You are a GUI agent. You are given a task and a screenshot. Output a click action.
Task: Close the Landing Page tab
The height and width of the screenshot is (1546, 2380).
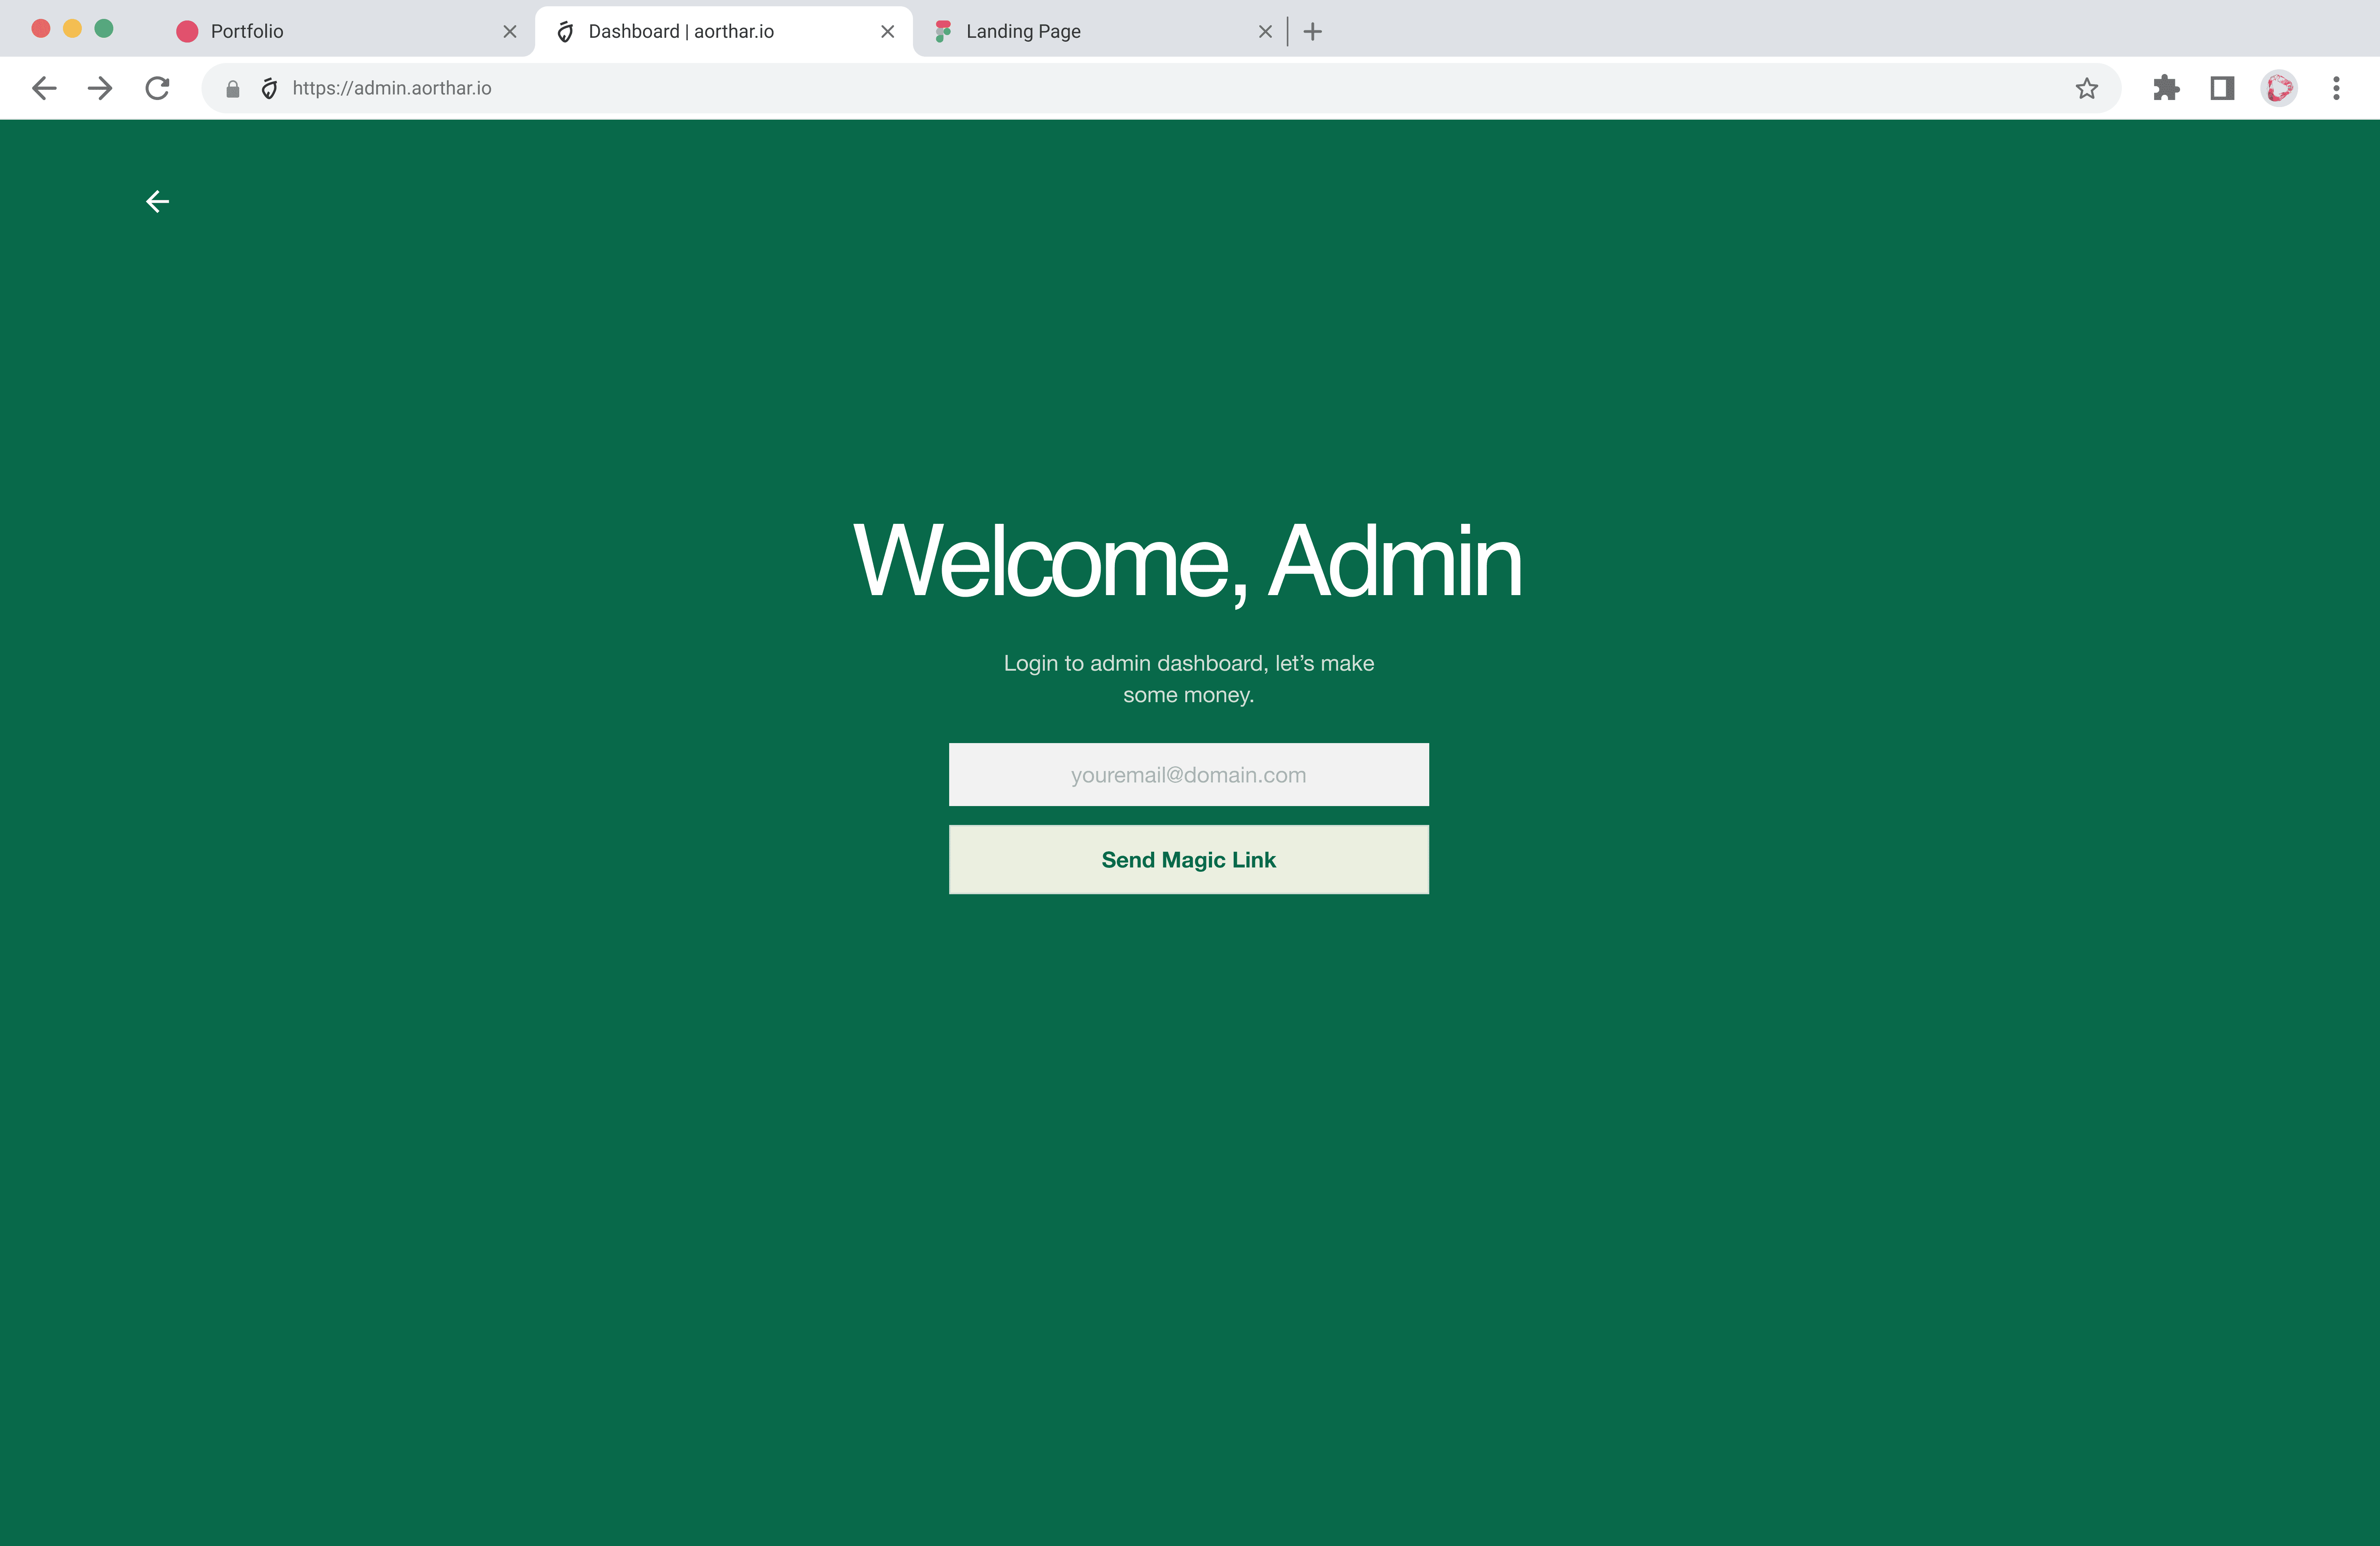1265,32
